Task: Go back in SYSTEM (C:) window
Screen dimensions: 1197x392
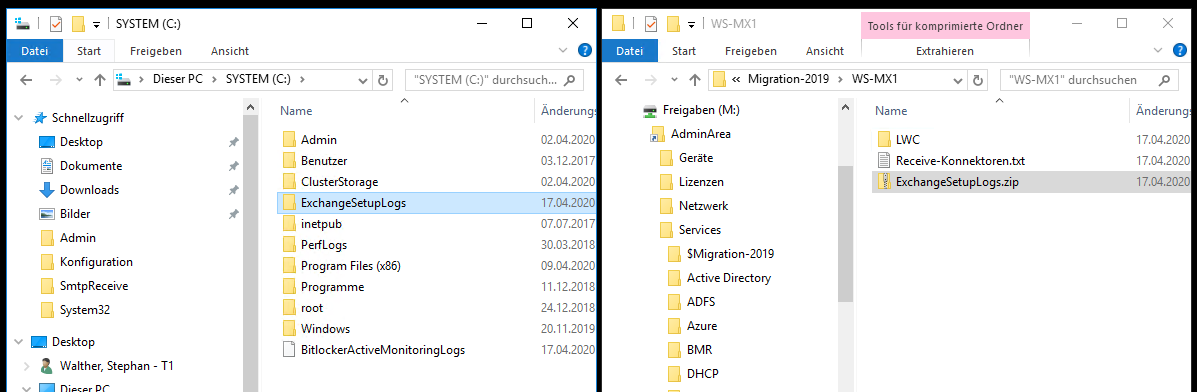Action: tap(26, 79)
